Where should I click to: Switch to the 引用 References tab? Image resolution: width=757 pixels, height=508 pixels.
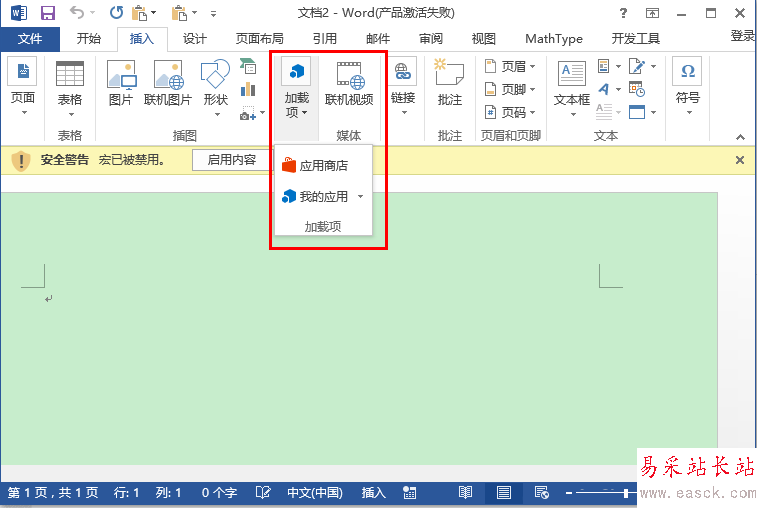coord(325,39)
